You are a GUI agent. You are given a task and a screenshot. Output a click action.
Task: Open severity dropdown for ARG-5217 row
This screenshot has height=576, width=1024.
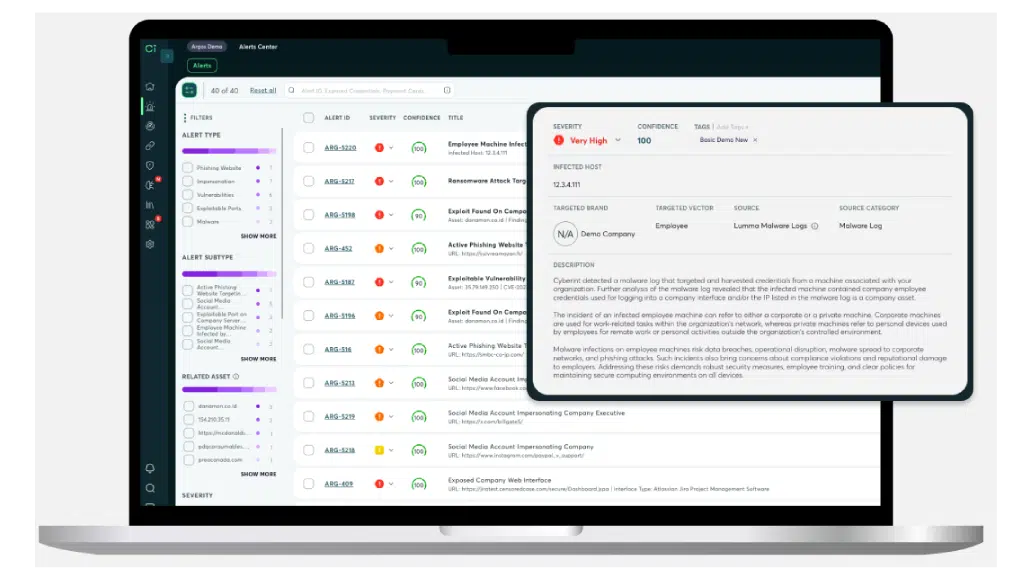(x=391, y=182)
